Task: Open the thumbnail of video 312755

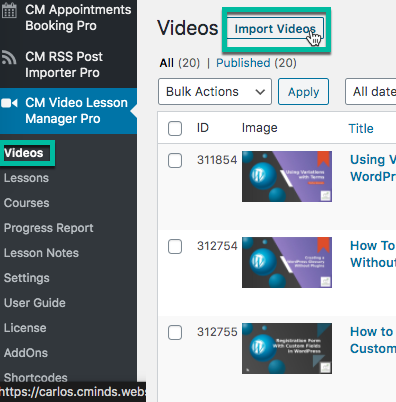Action: pyautogui.click(x=287, y=349)
